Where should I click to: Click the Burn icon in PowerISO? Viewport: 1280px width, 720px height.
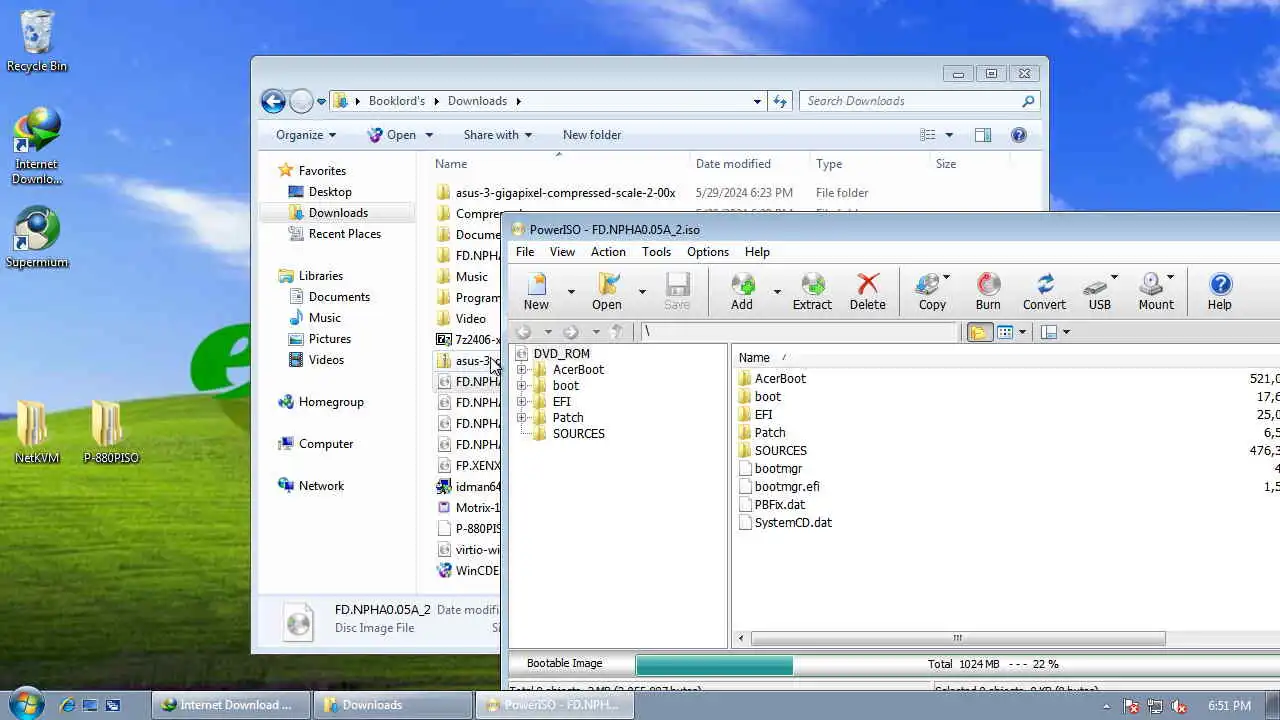tap(988, 284)
